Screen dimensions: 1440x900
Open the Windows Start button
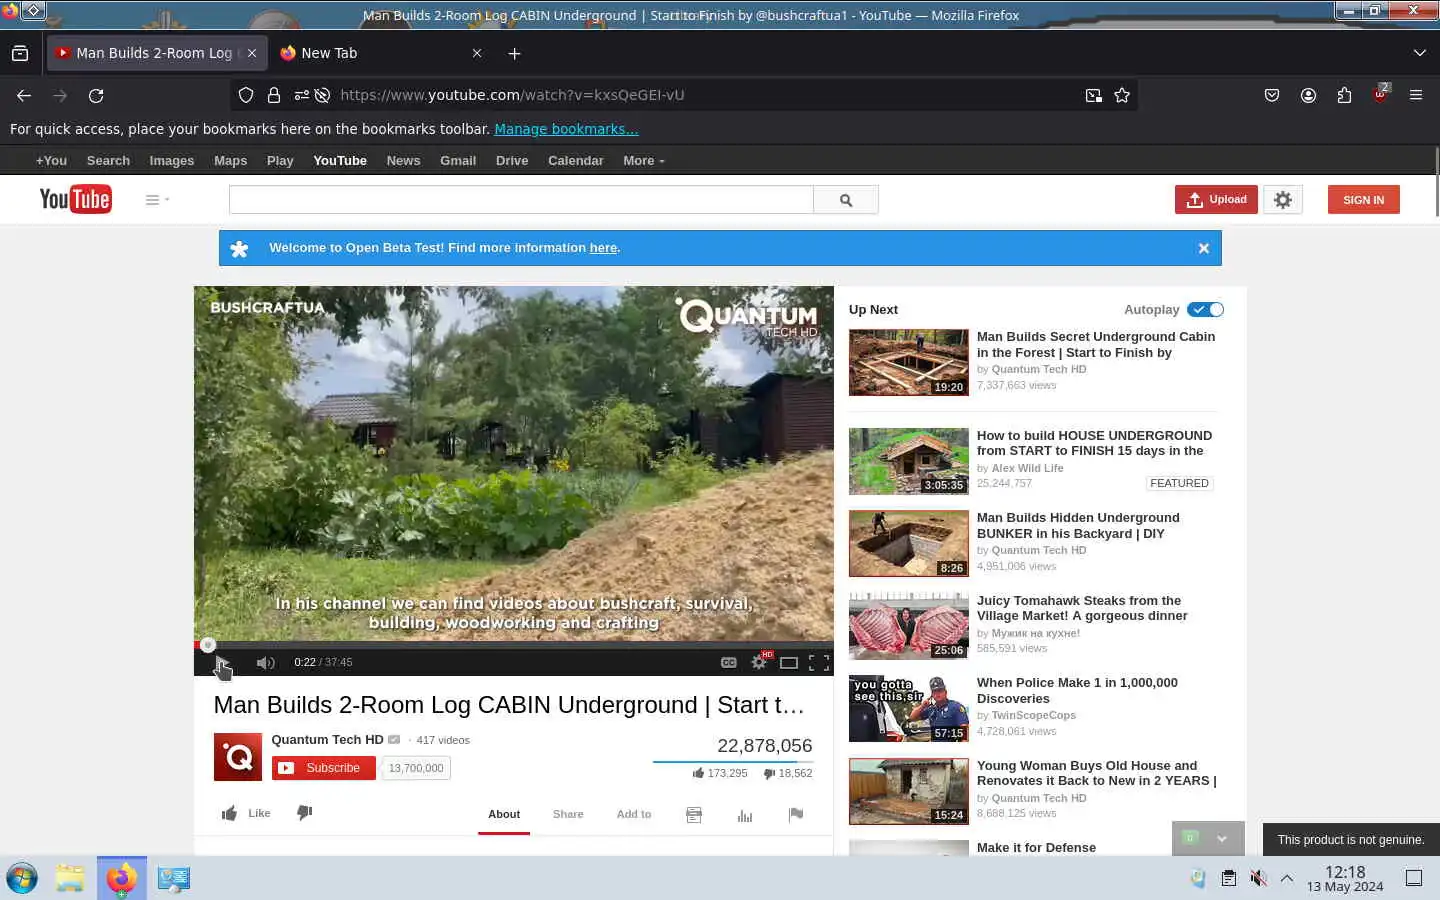pos(21,879)
